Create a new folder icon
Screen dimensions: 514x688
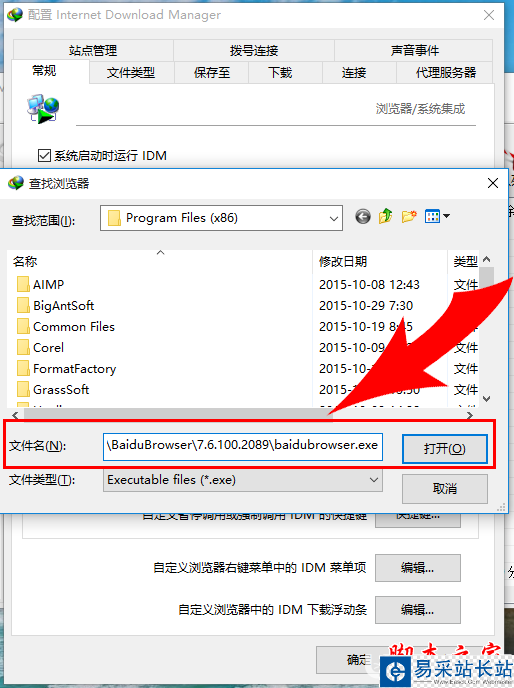[x=409, y=216]
